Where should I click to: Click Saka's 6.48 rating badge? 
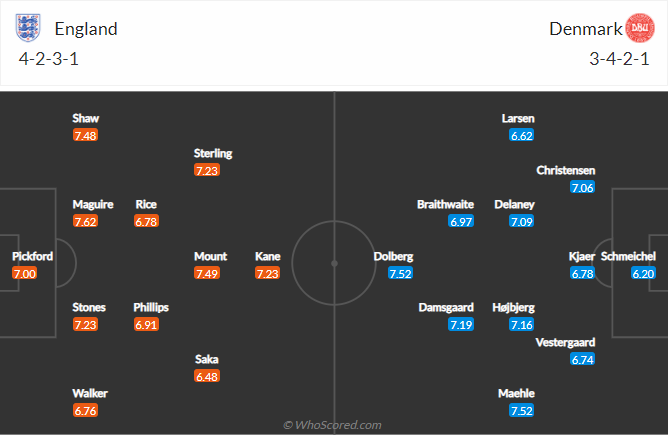point(206,376)
